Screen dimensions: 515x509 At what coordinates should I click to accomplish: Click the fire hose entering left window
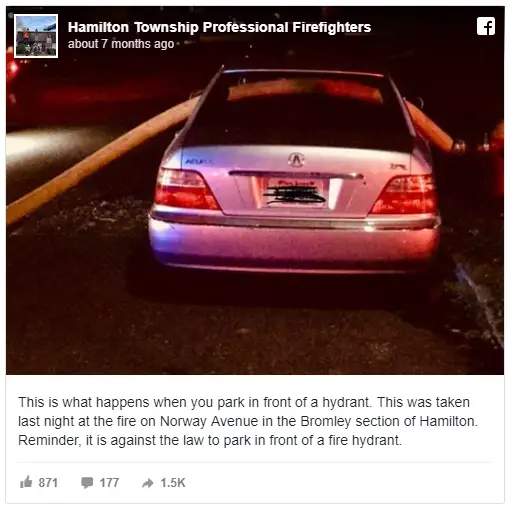click(x=102, y=158)
